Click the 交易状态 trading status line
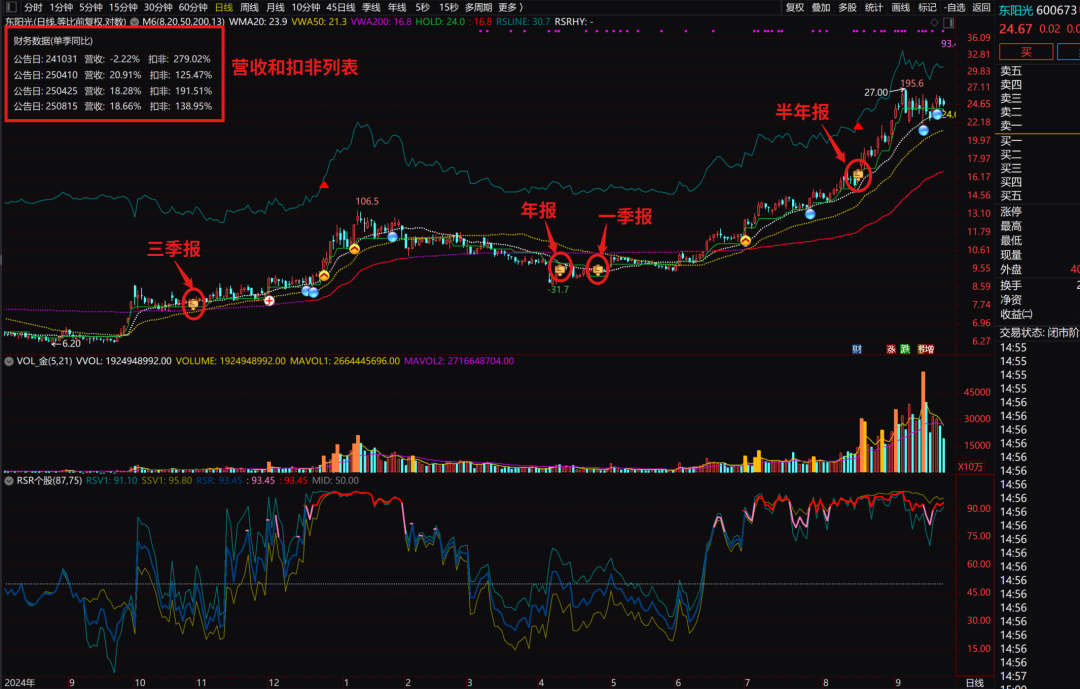 coord(1039,333)
